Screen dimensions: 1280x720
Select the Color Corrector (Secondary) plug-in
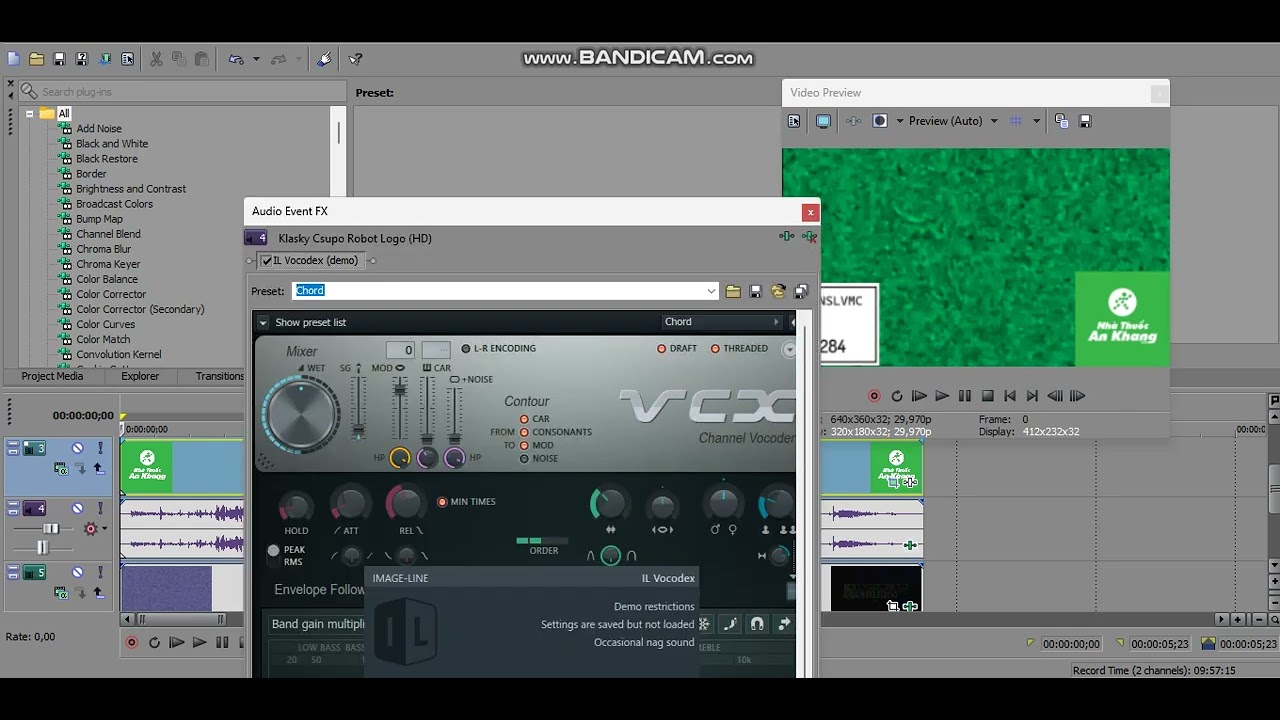(x=140, y=309)
